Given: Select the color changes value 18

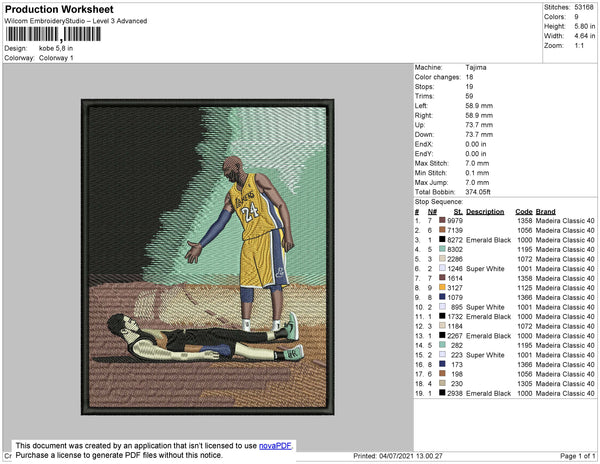Looking at the screenshot, I should 470,77.
